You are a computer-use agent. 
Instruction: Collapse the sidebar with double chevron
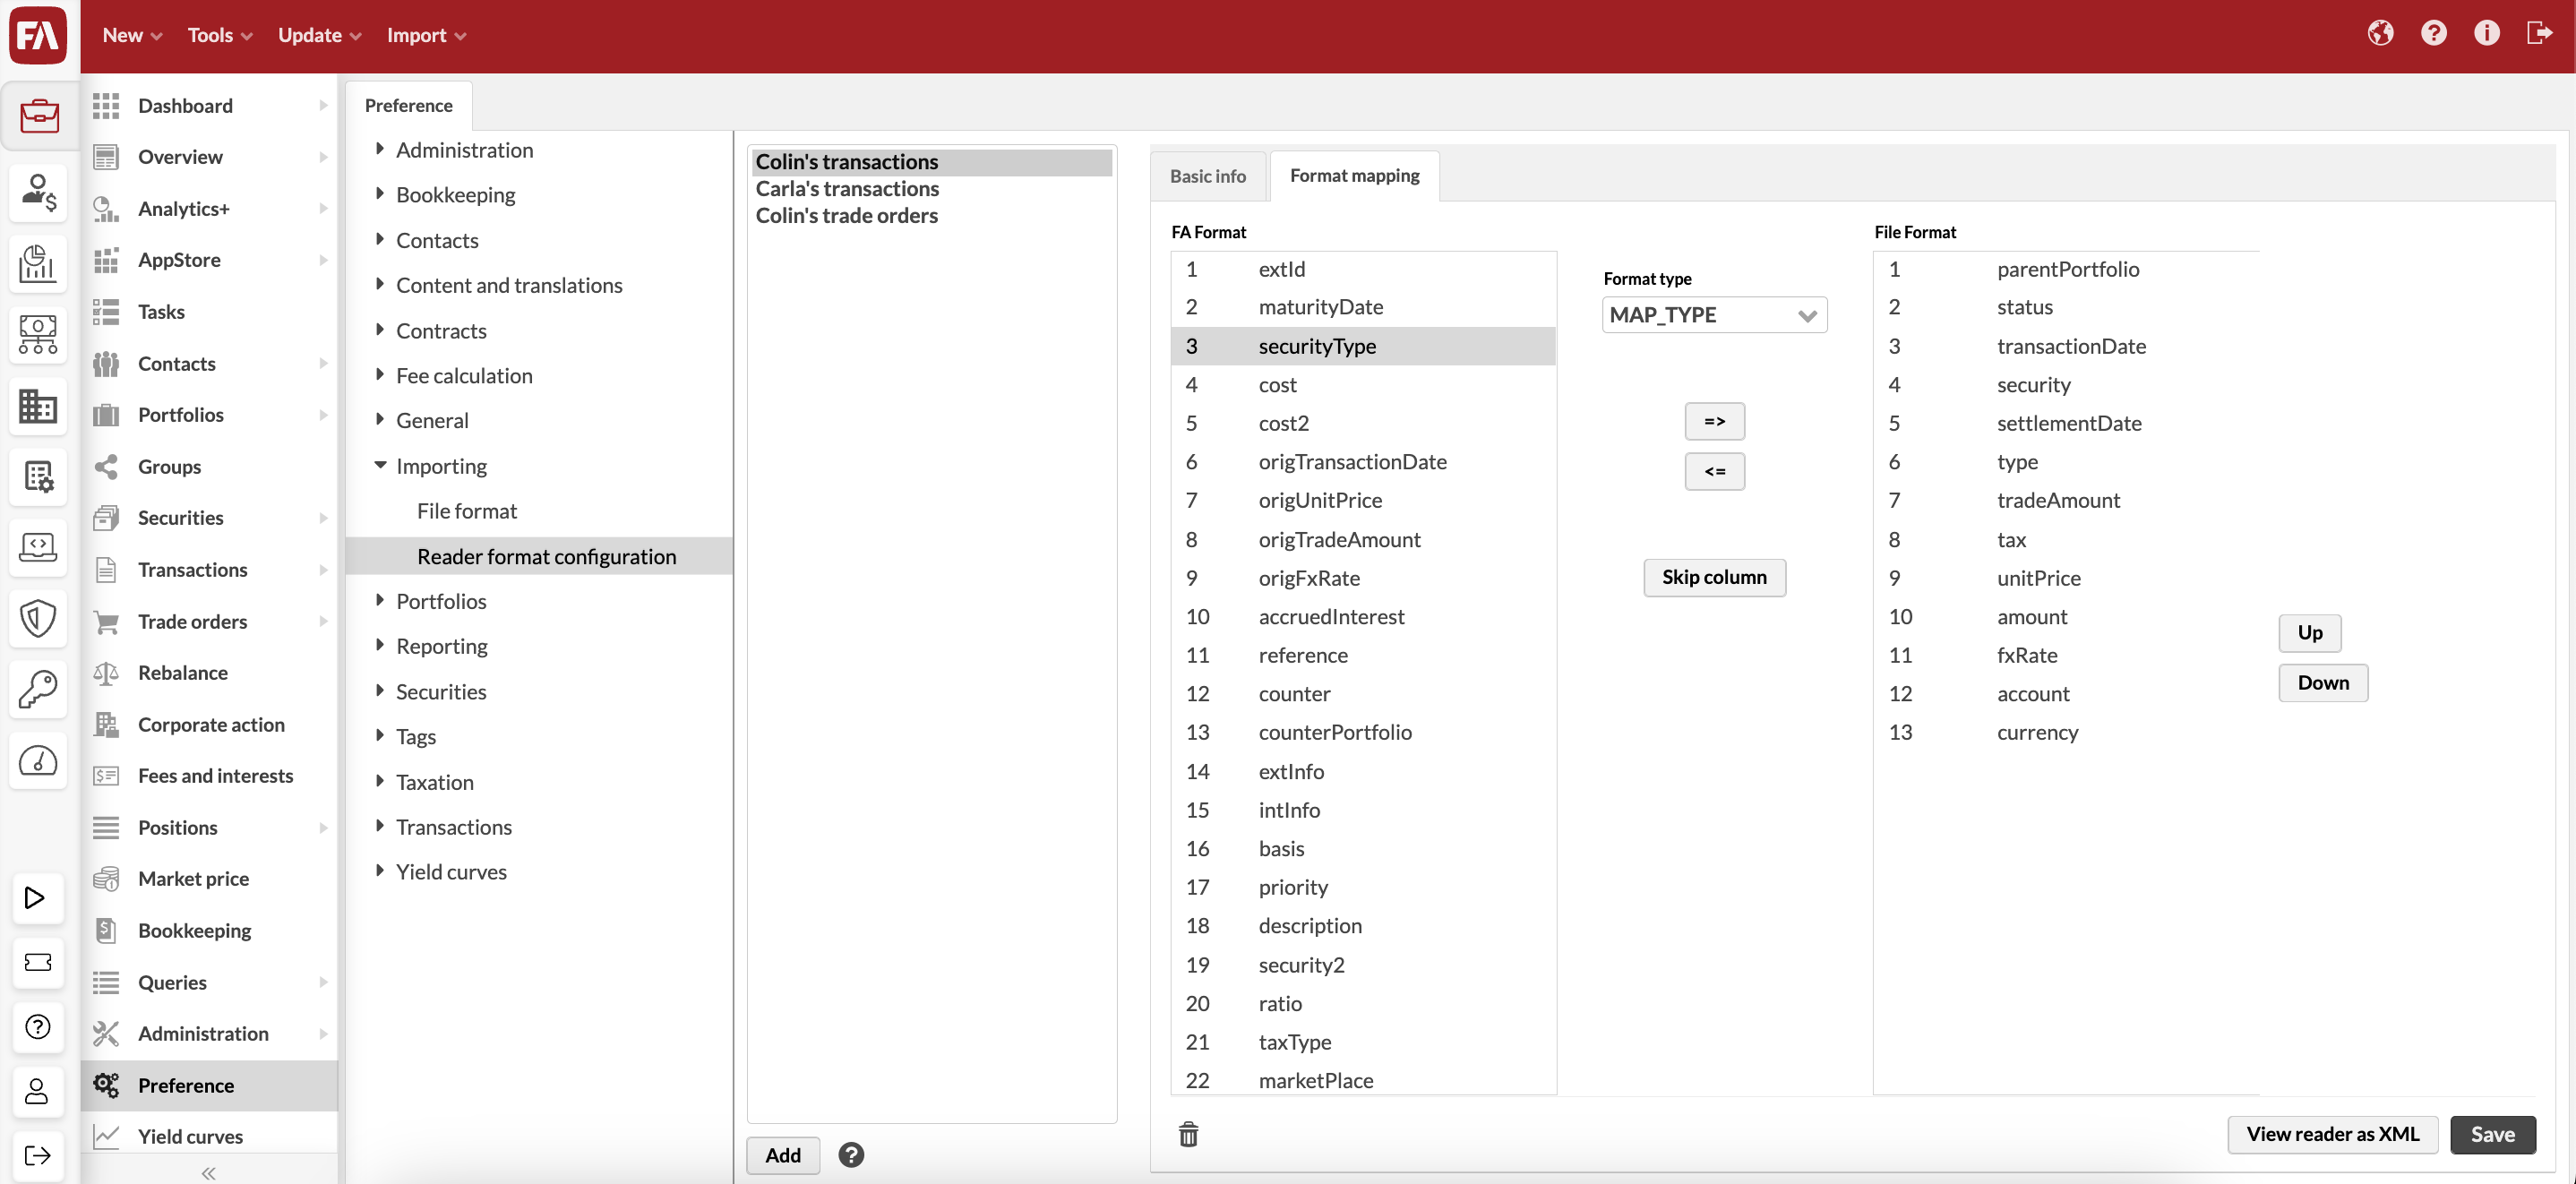coord(208,1173)
